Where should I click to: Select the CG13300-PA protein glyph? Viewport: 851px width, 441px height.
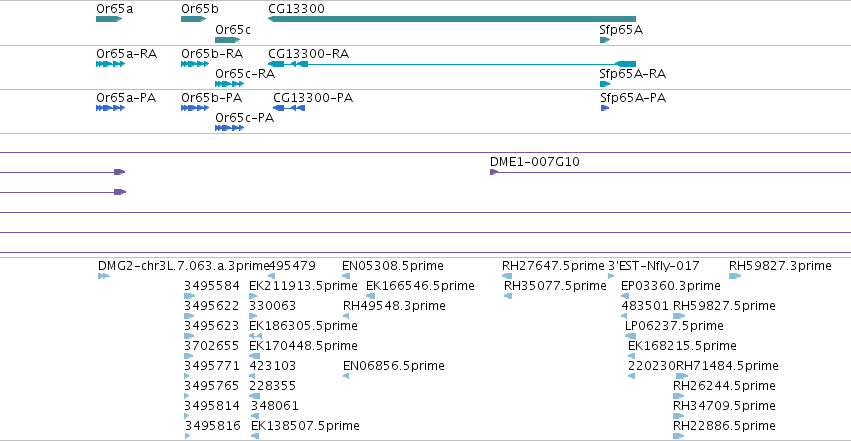(x=289, y=108)
